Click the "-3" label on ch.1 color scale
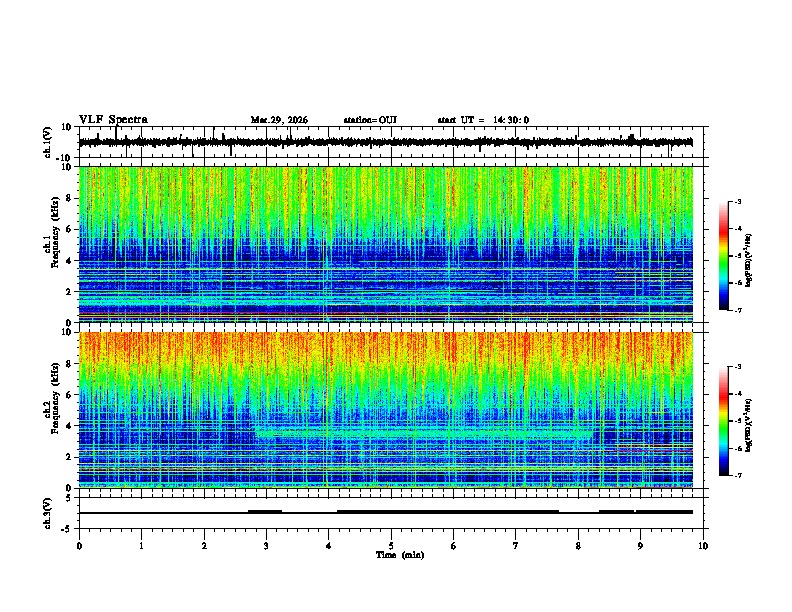 [x=737, y=201]
